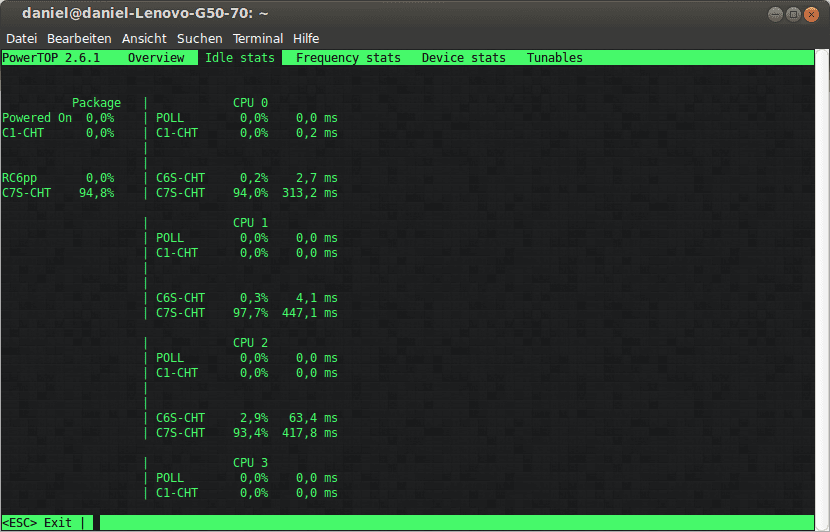Click the Package C7S-CHT 94,8% value
This screenshot has width=830, height=532.
(x=96, y=193)
